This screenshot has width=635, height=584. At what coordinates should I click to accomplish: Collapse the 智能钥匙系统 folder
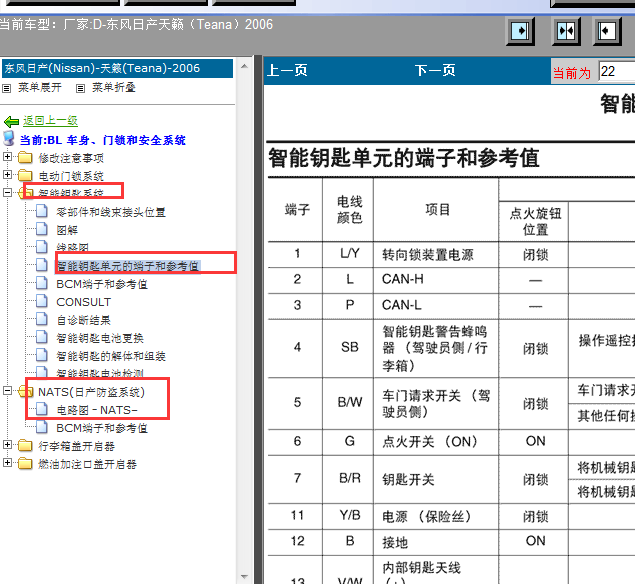pos(7,192)
